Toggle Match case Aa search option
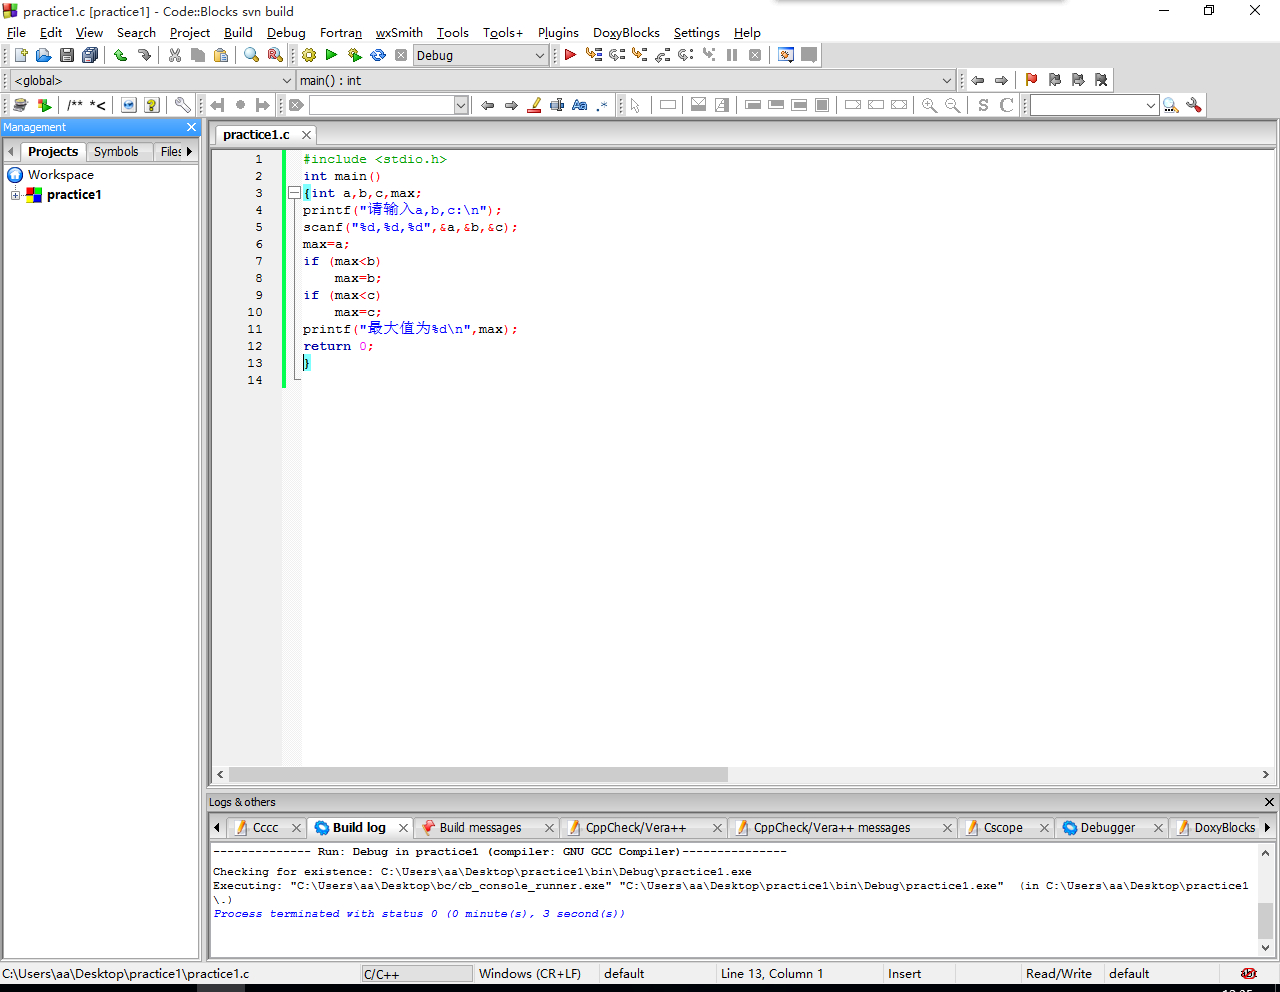The width and height of the screenshot is (1280, 992). pyautogui.click(x=580, y=105)
